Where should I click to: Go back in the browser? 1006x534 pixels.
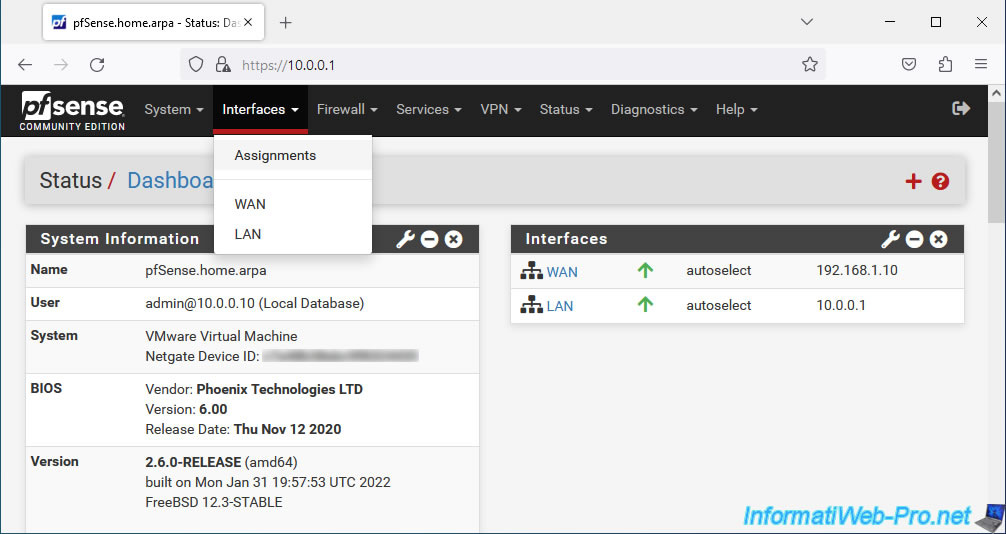tap(24, 64)
